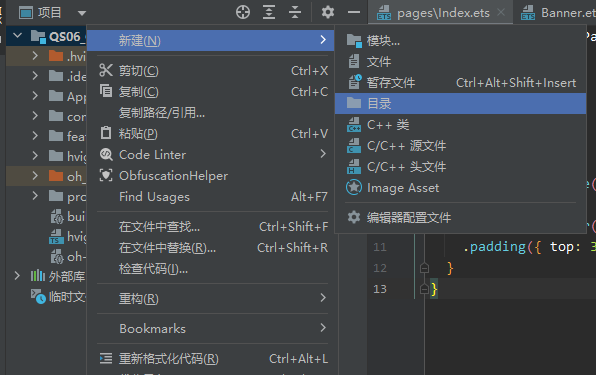Expand the oh_ folder node
This screenshot has height=375, width=596.
coord(35,176)
